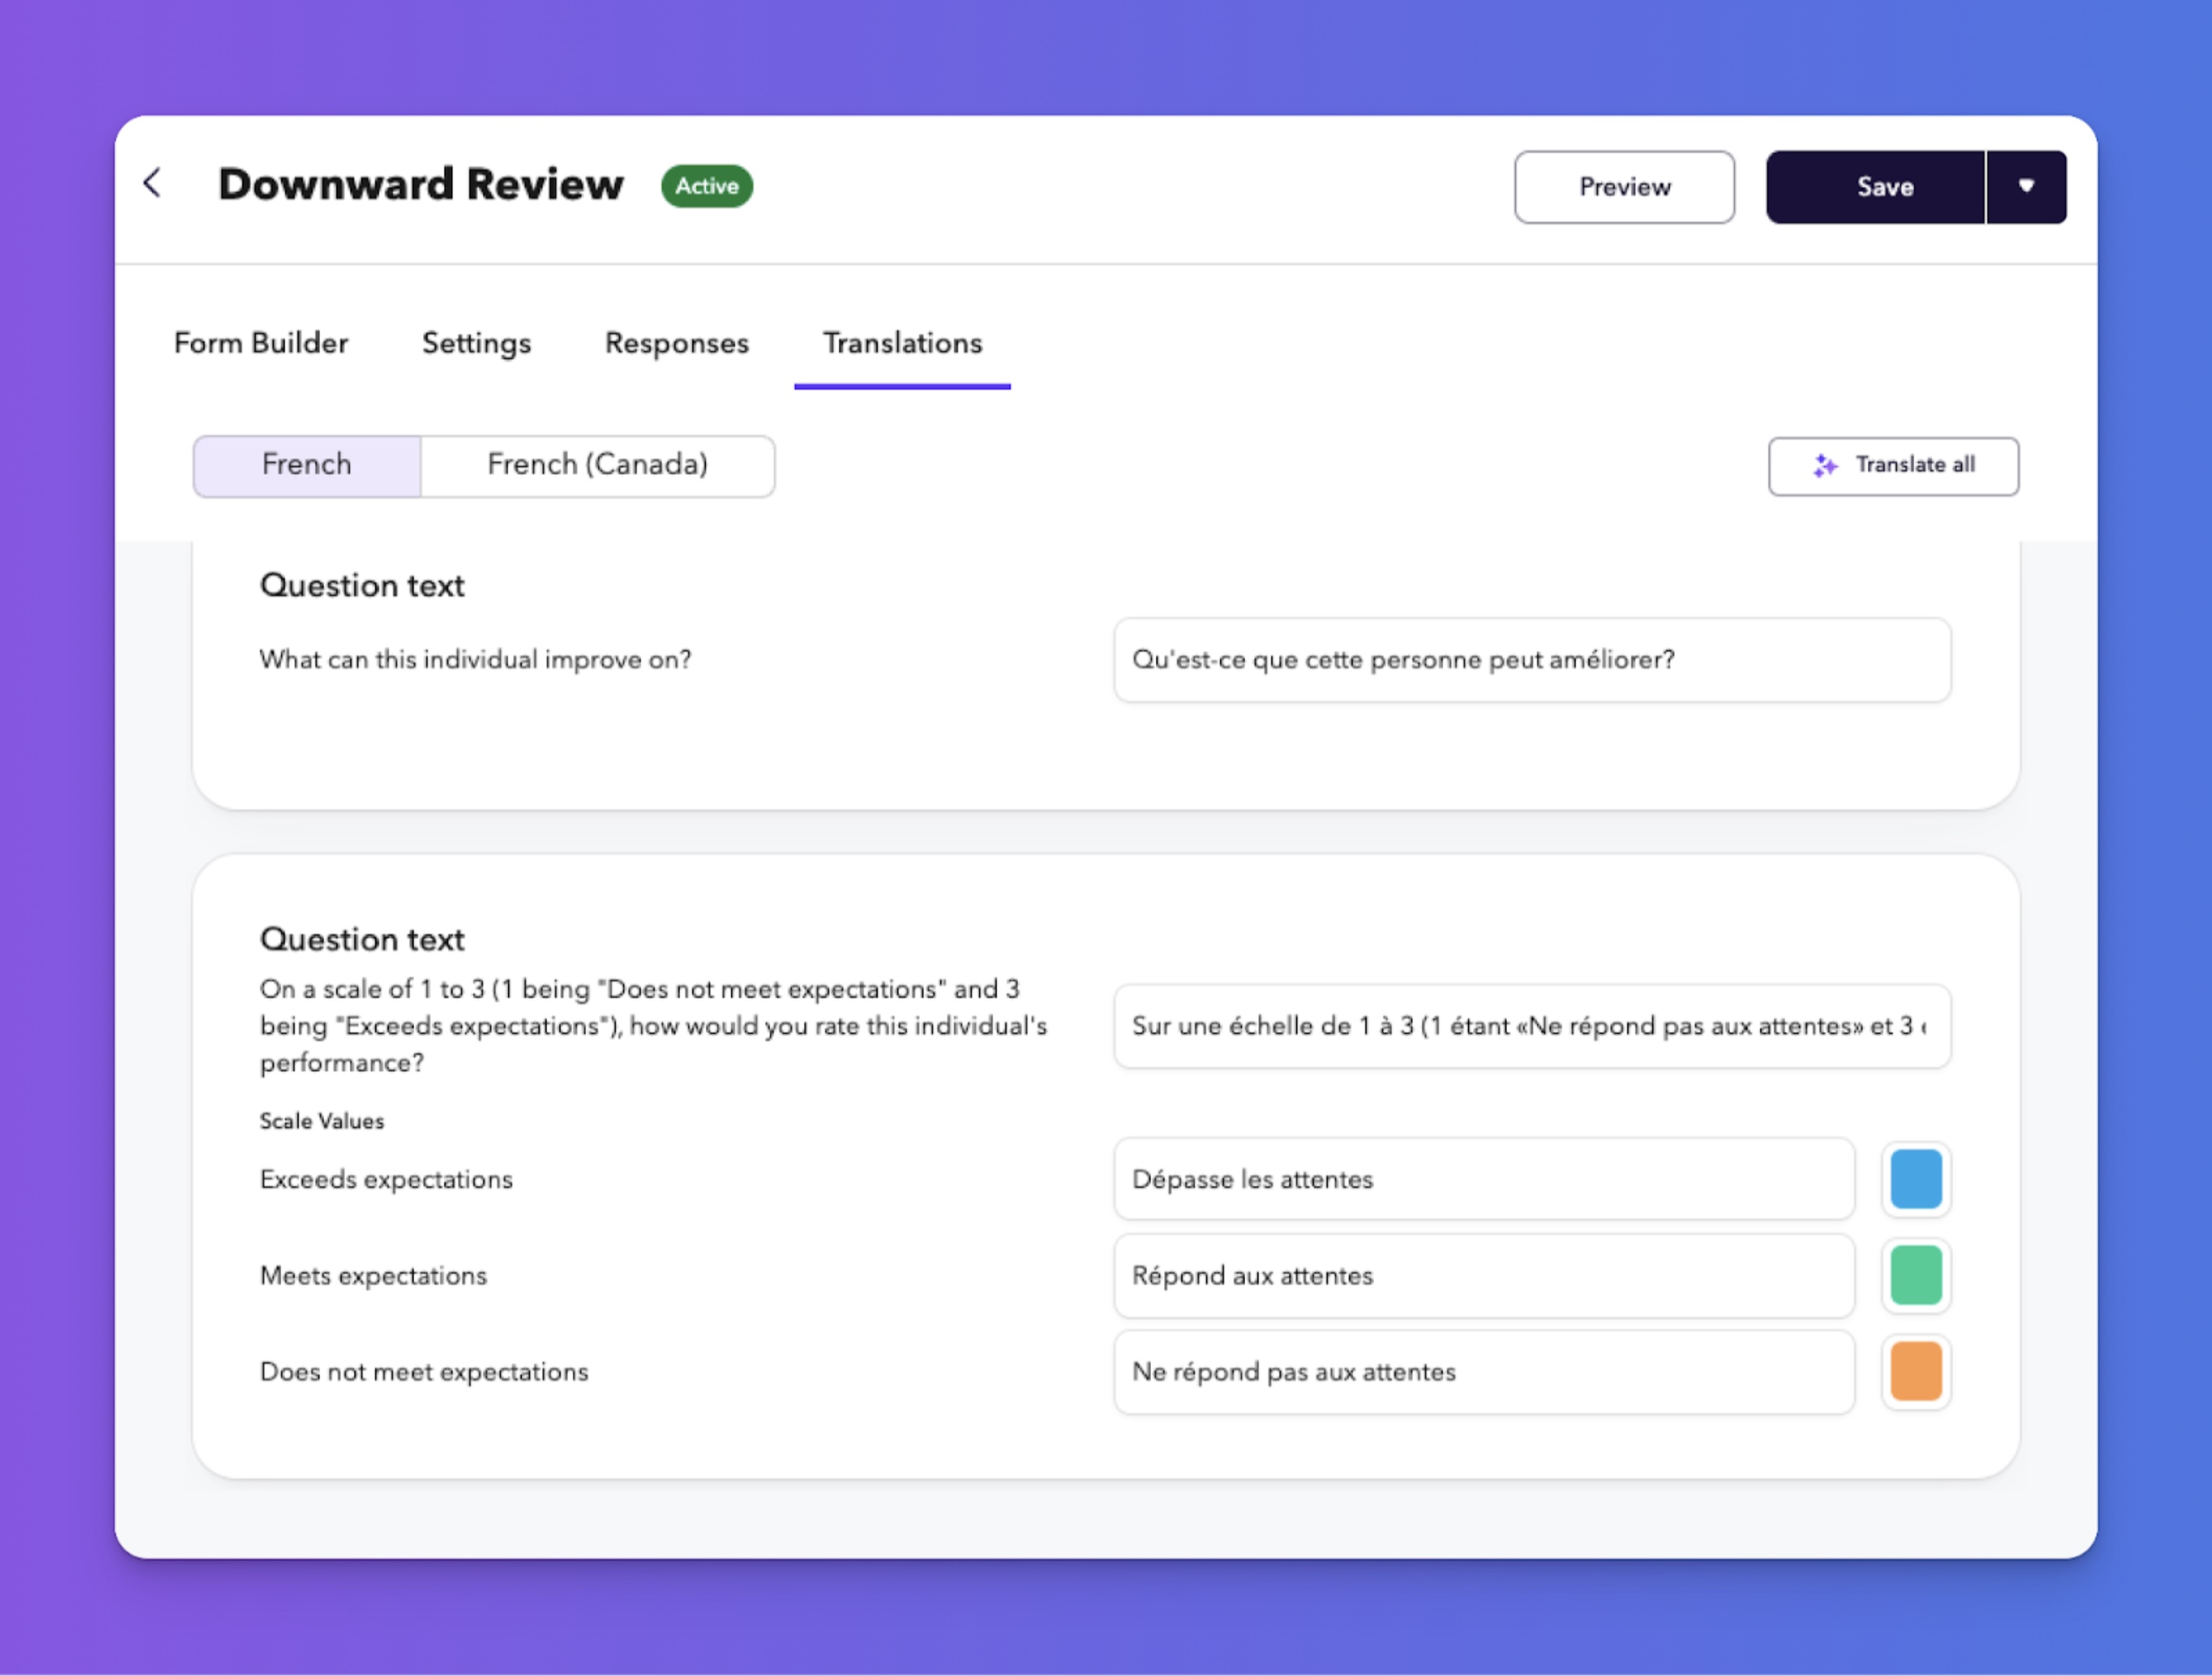
Task: Click the 'Répond aux attentes' input
Action: coord(1483,1275)
